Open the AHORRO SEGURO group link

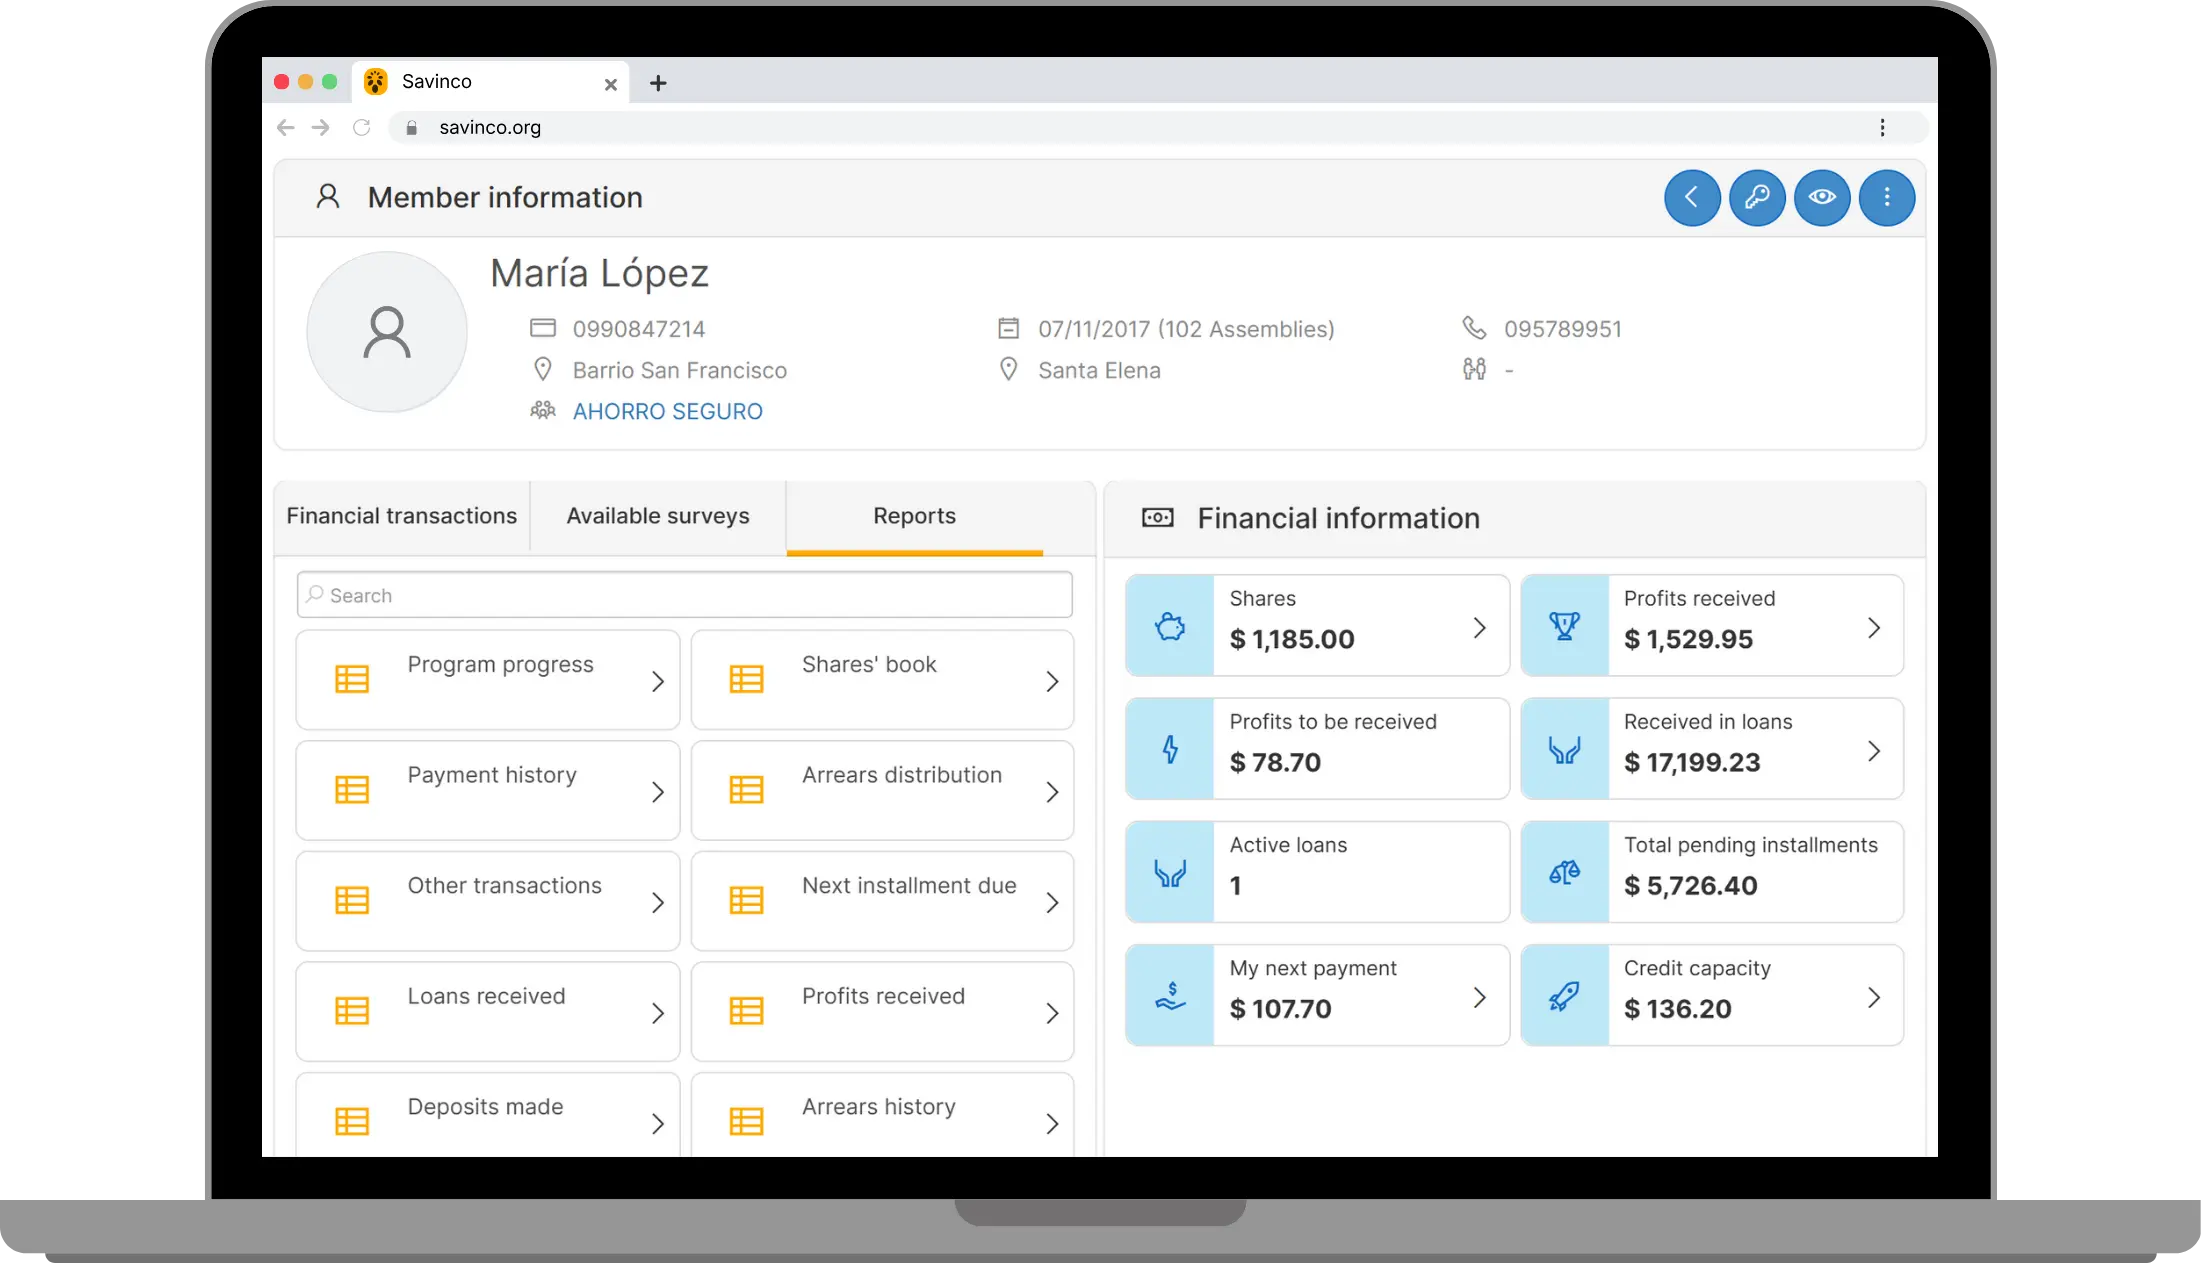(x=667, y=412)
